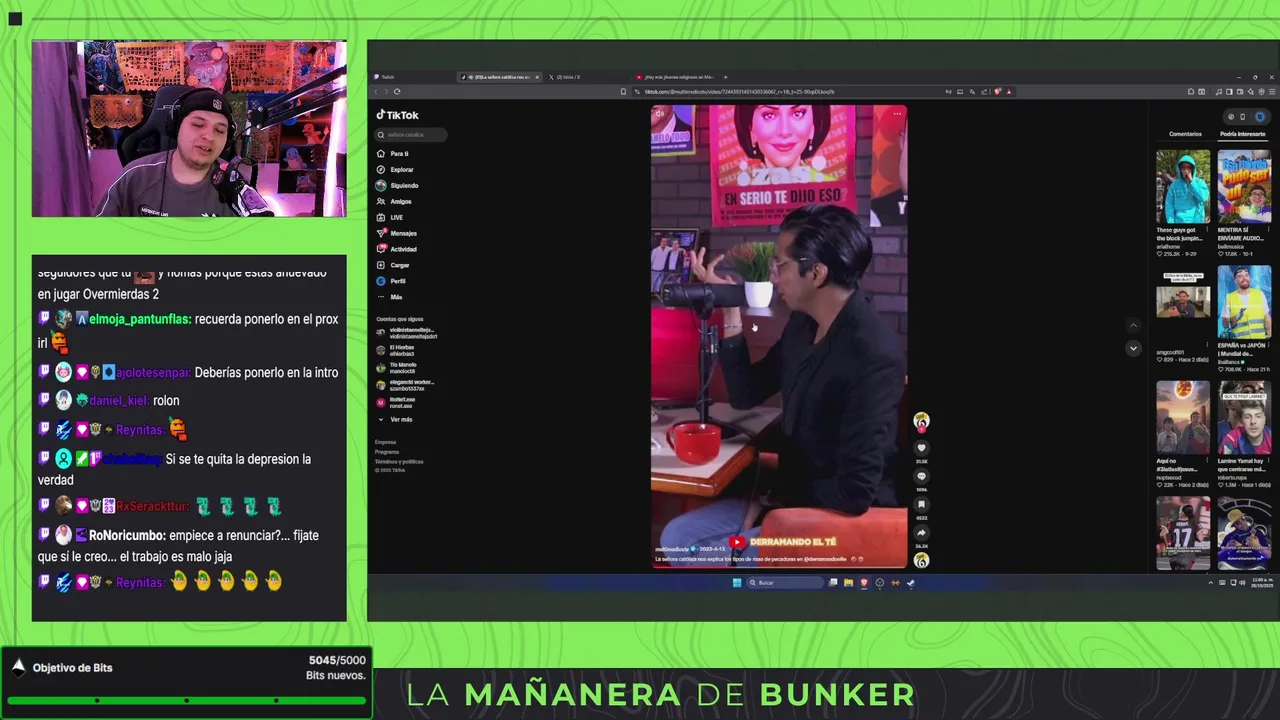Like the TikTok video heart icon
Image resolution: width=1280 pixels, height=720 pixels.
coord(921,449)
